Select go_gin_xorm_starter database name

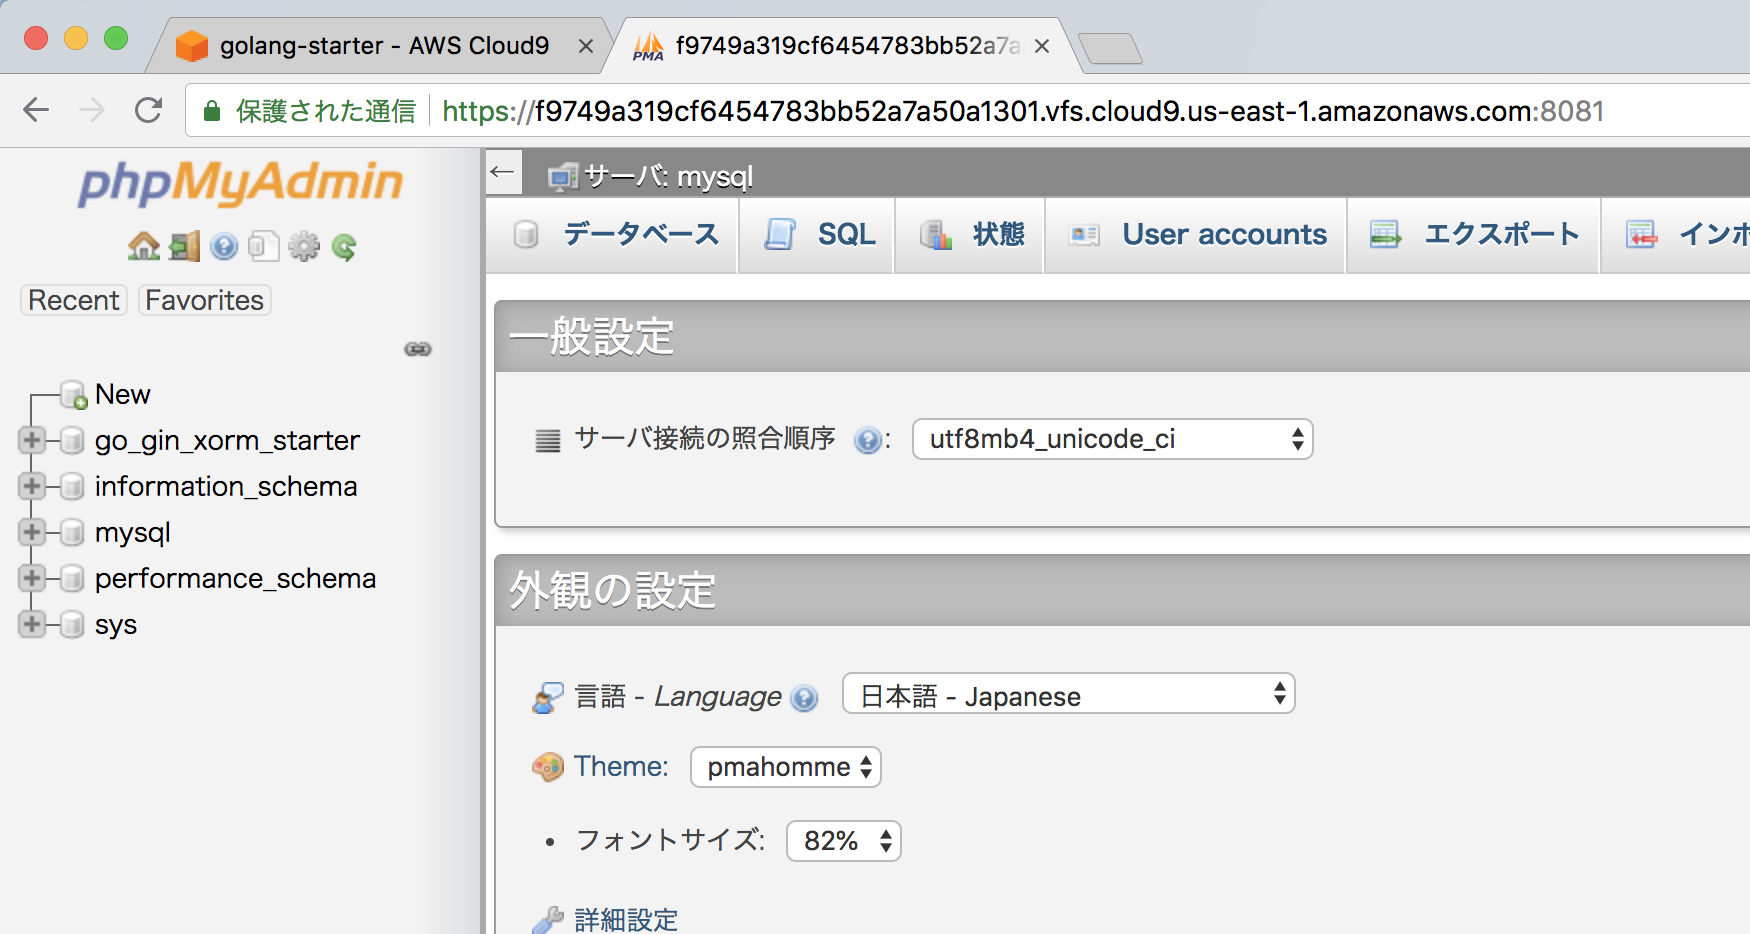coord(227,440)
